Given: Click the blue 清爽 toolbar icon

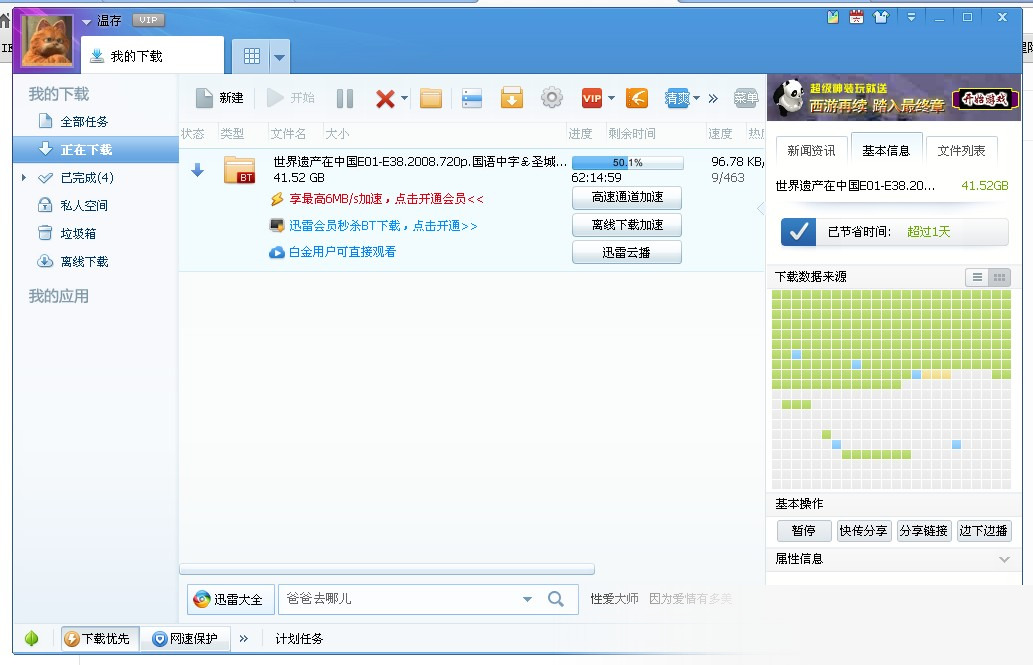Looking at the screenshot, I should tap(677, 98).
